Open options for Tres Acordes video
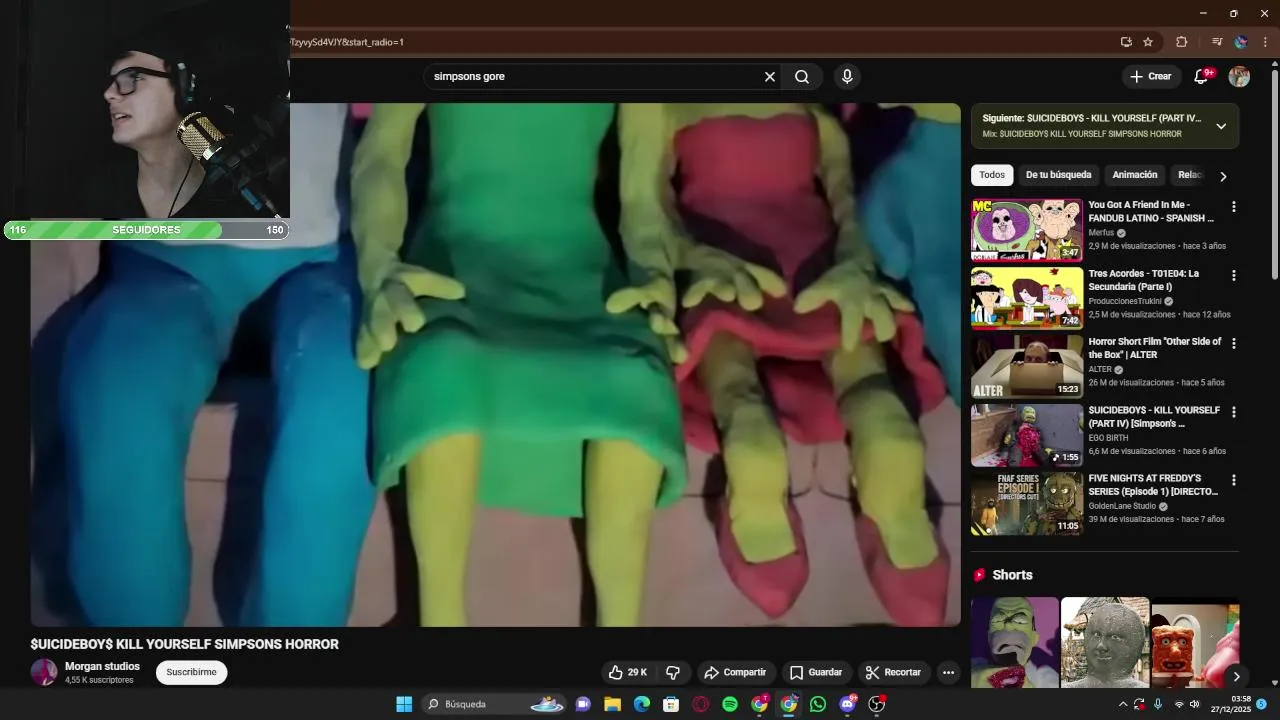 (x=1233, y=275)
